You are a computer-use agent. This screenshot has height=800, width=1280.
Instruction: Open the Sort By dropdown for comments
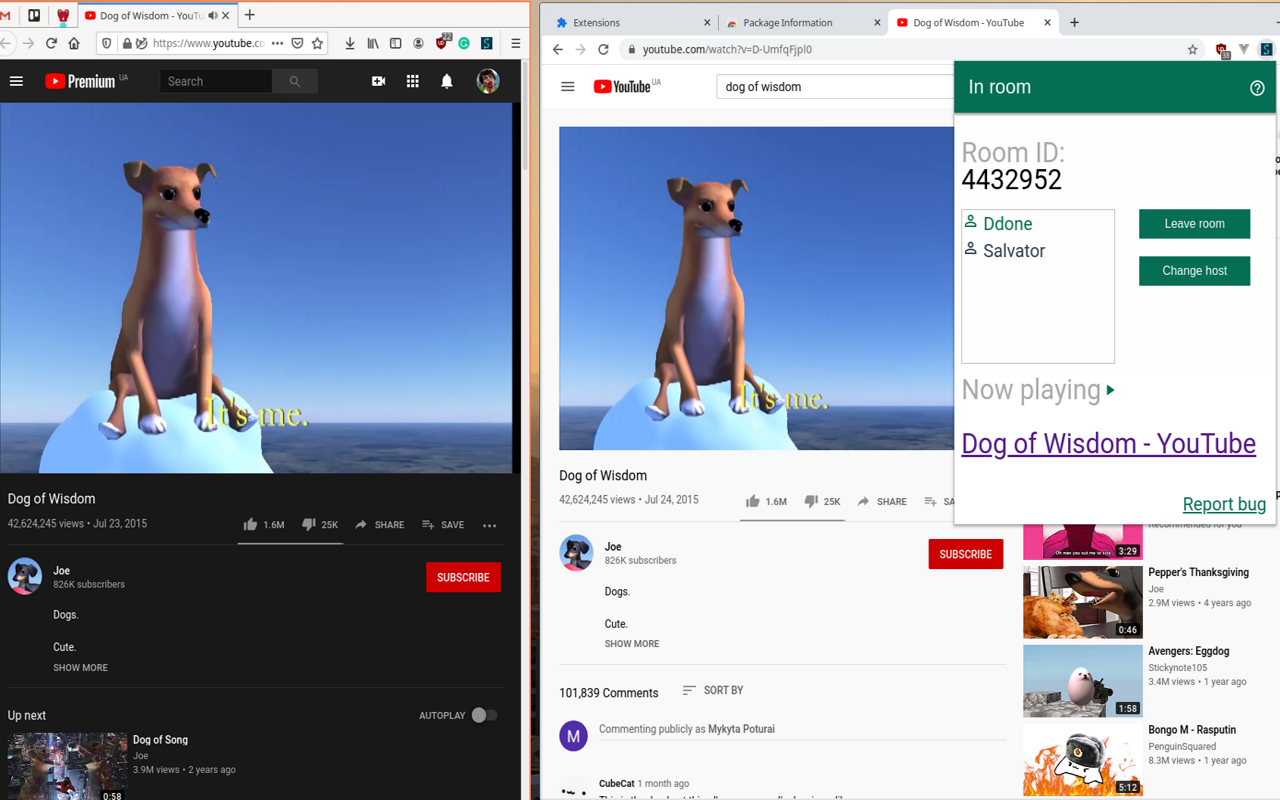[713, 690]
